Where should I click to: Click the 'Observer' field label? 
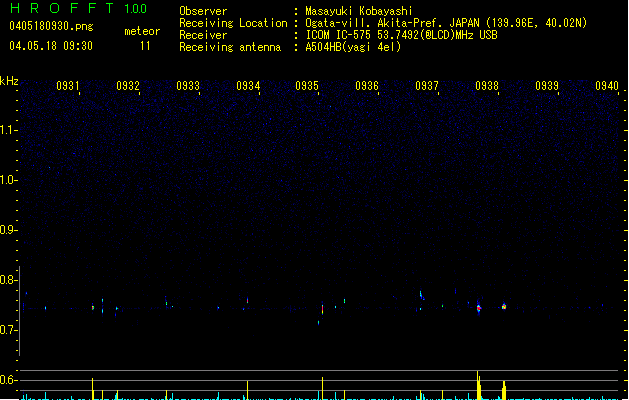click(x=203, y=11)
